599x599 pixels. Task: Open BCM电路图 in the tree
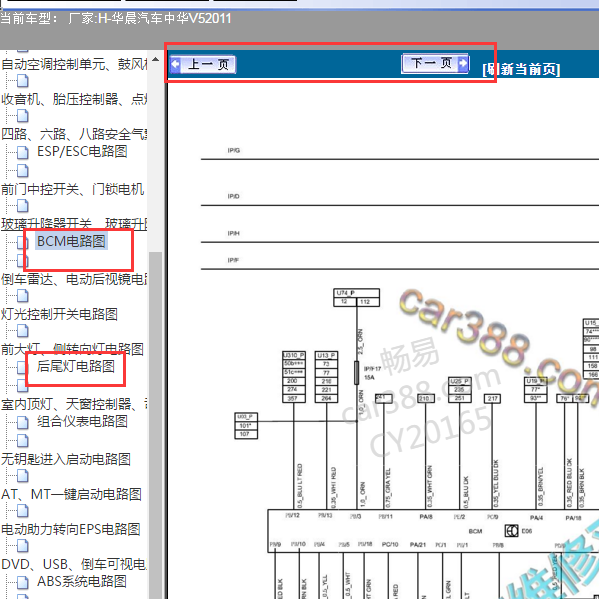point(71,241)
